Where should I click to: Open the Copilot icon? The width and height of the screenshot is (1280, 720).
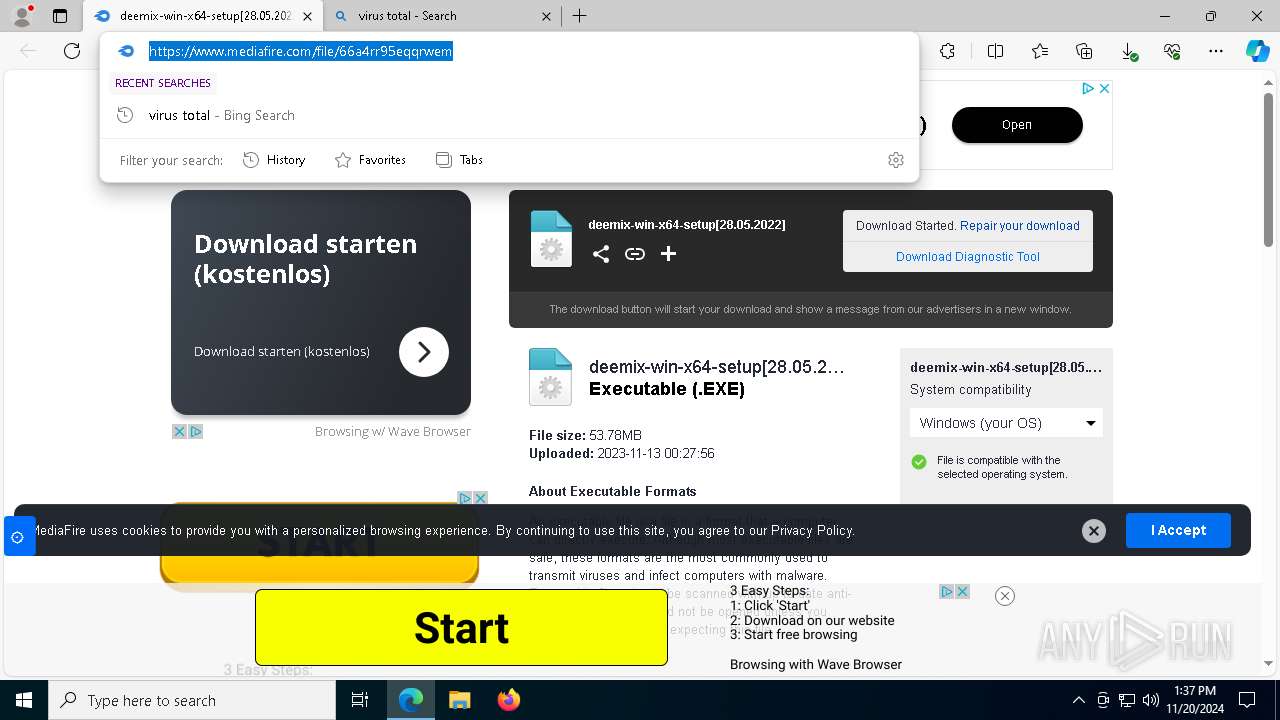click(1257, 51)
